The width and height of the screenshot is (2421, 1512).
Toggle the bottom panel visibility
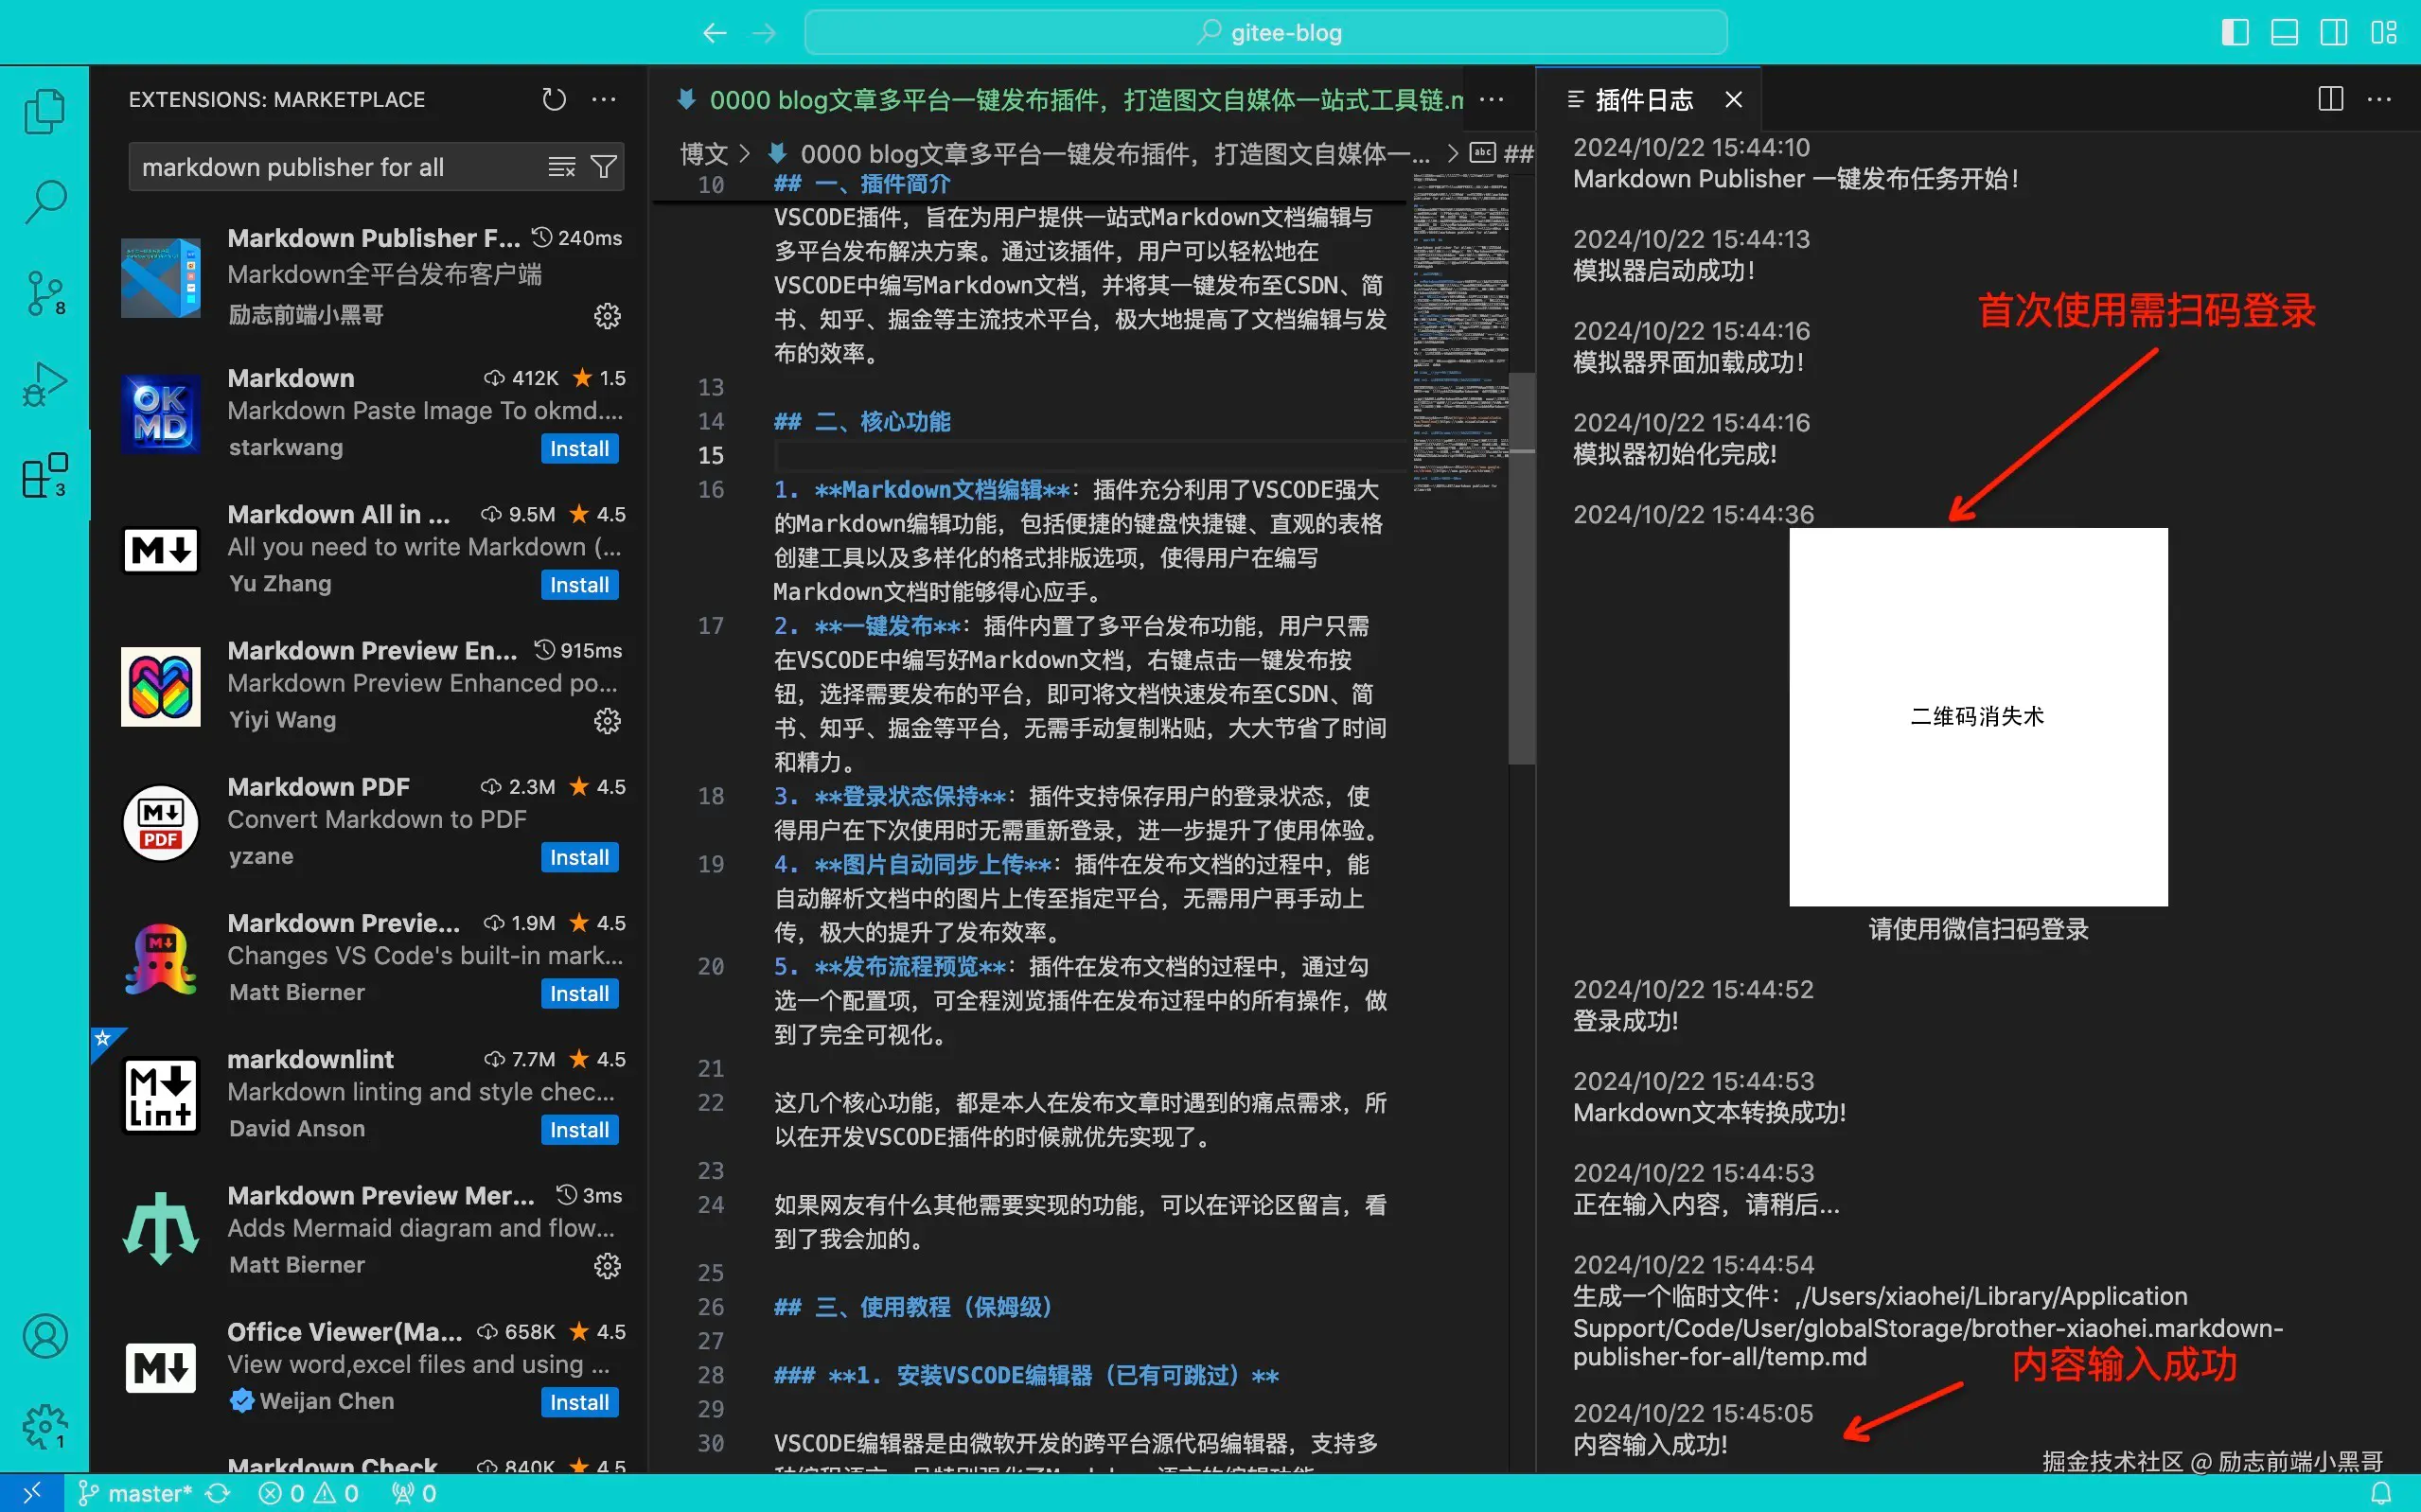pyautogui.click(x=2283, y=32)
